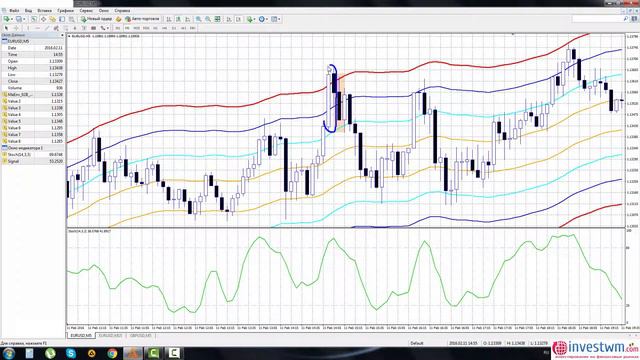The width and height of the screenshot is (640, 360).
Task: Open the Вставка menu
Action: coord(44,10)
